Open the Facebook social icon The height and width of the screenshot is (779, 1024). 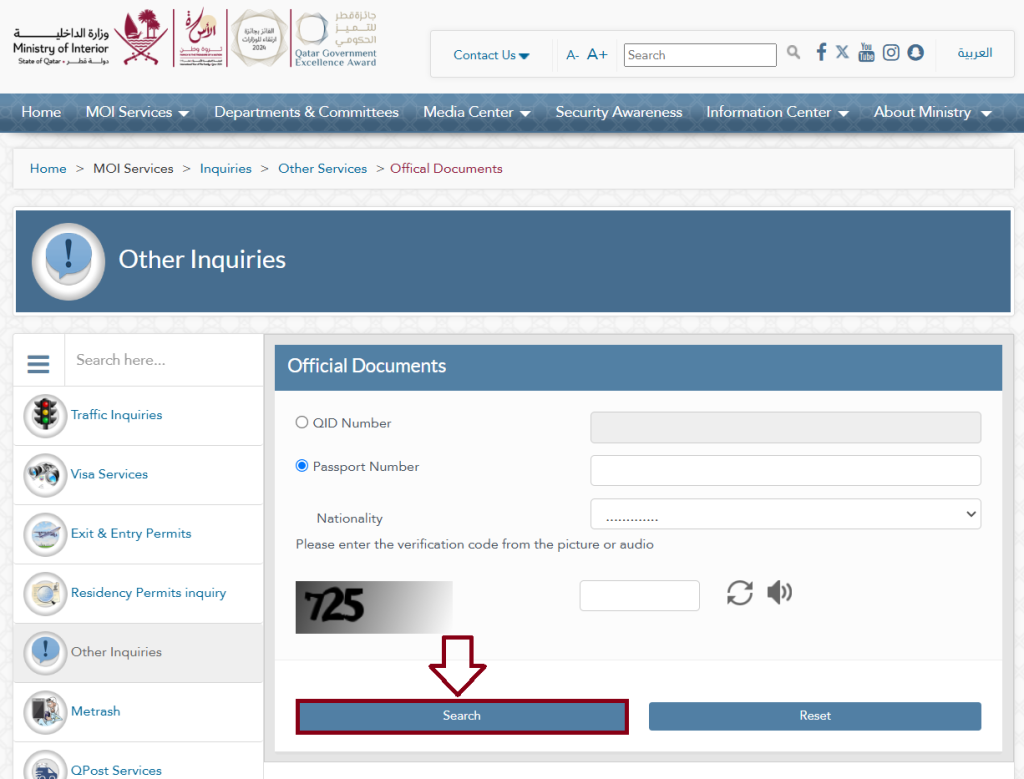click(x=821, y=52)
